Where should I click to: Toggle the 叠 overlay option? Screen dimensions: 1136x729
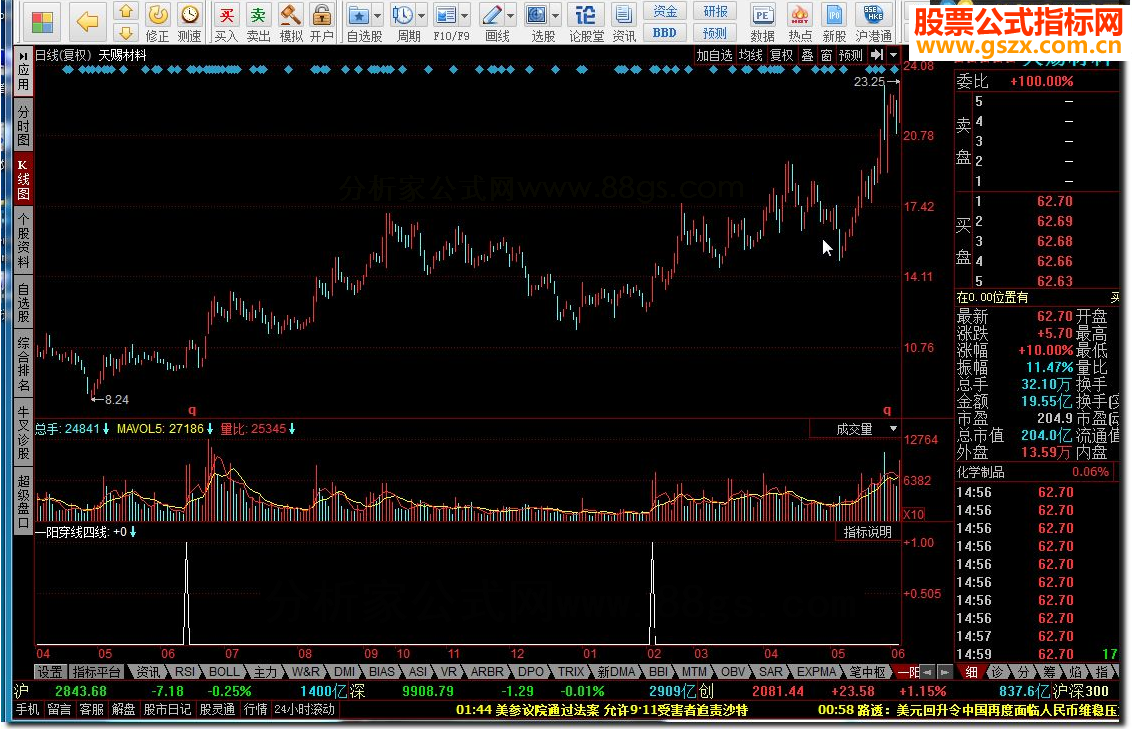point(807,55)
